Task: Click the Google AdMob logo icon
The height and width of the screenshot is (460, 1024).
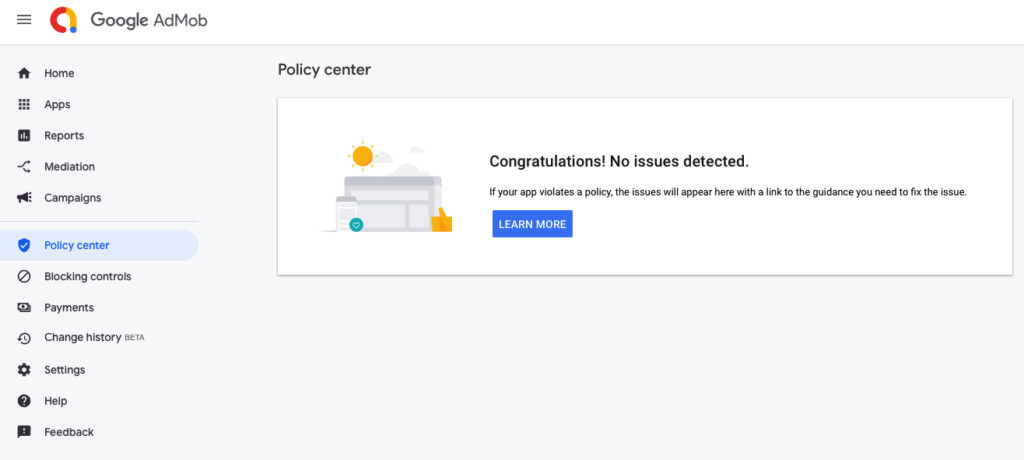Action: click(x=63, y=20)
